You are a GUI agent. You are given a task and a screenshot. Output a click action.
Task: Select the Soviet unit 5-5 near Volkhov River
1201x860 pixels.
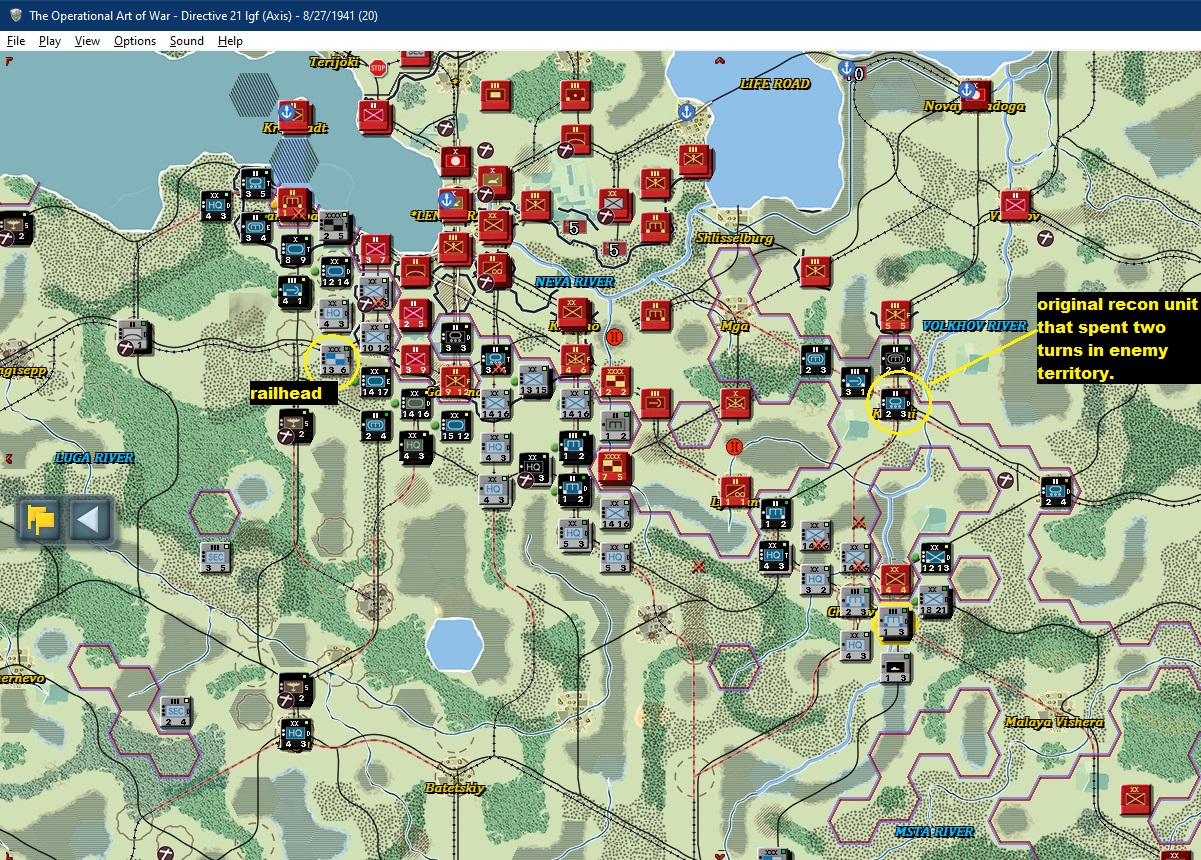coord(895,315)
